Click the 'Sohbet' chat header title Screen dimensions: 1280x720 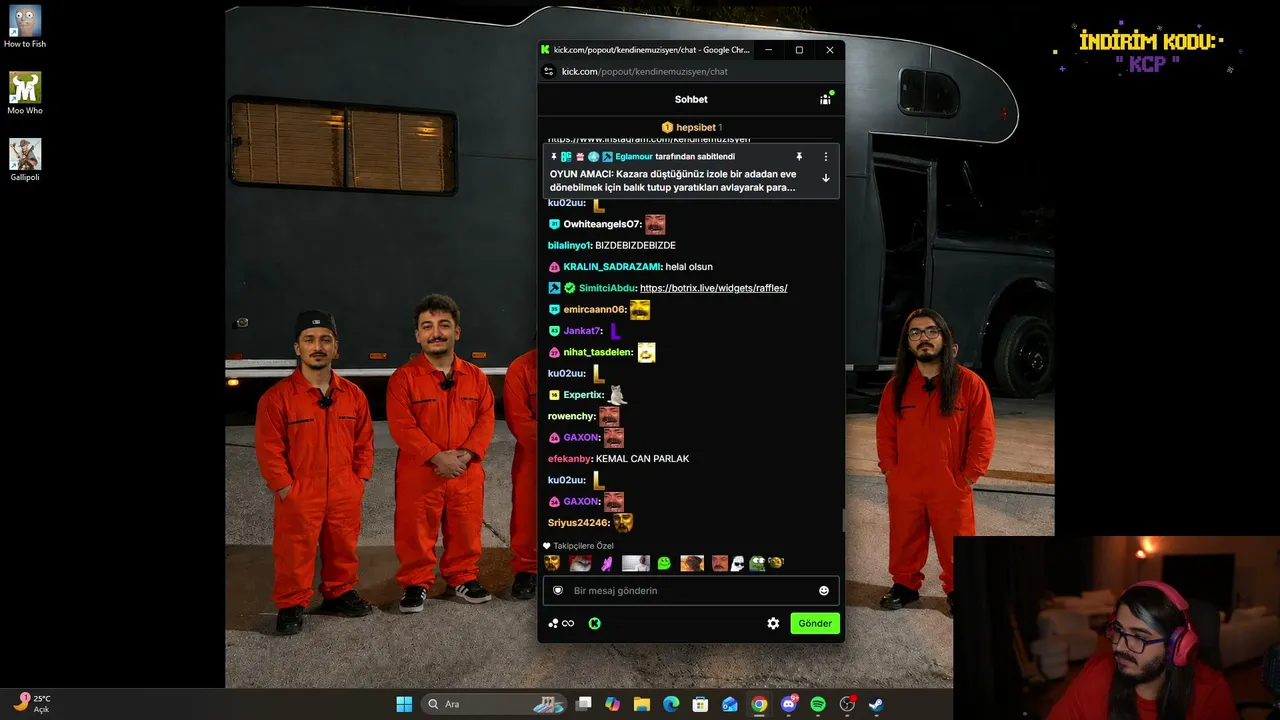click(x=691, y=99)
